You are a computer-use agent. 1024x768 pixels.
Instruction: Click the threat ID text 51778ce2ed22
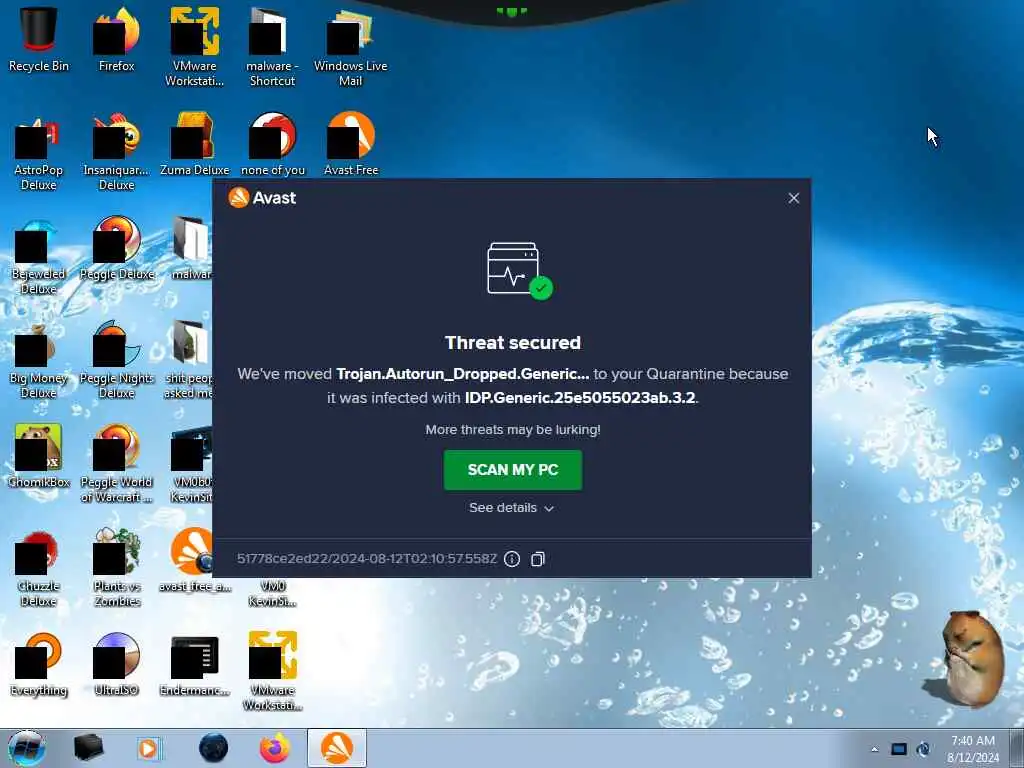click(x=366, y=559)
